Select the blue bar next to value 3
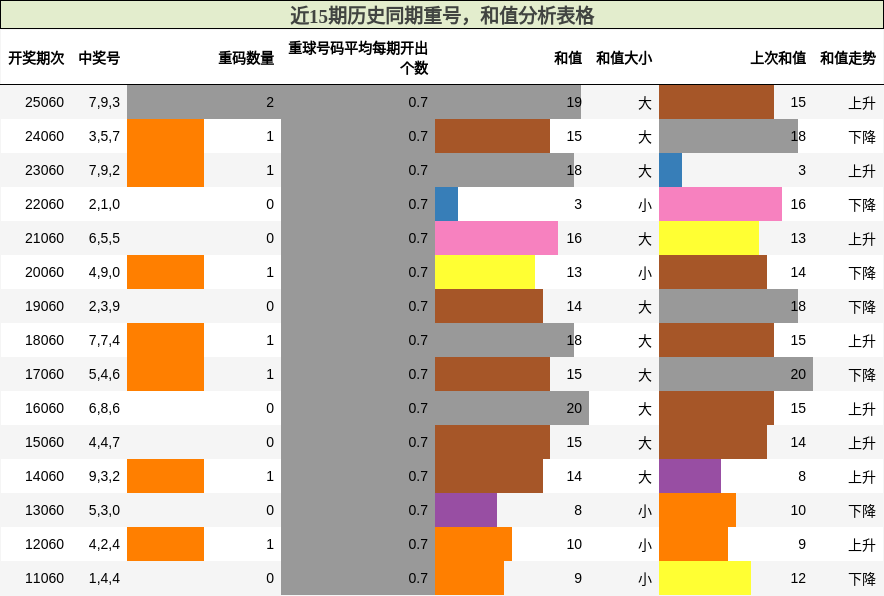The image size is (884, 596). [448, 204]
